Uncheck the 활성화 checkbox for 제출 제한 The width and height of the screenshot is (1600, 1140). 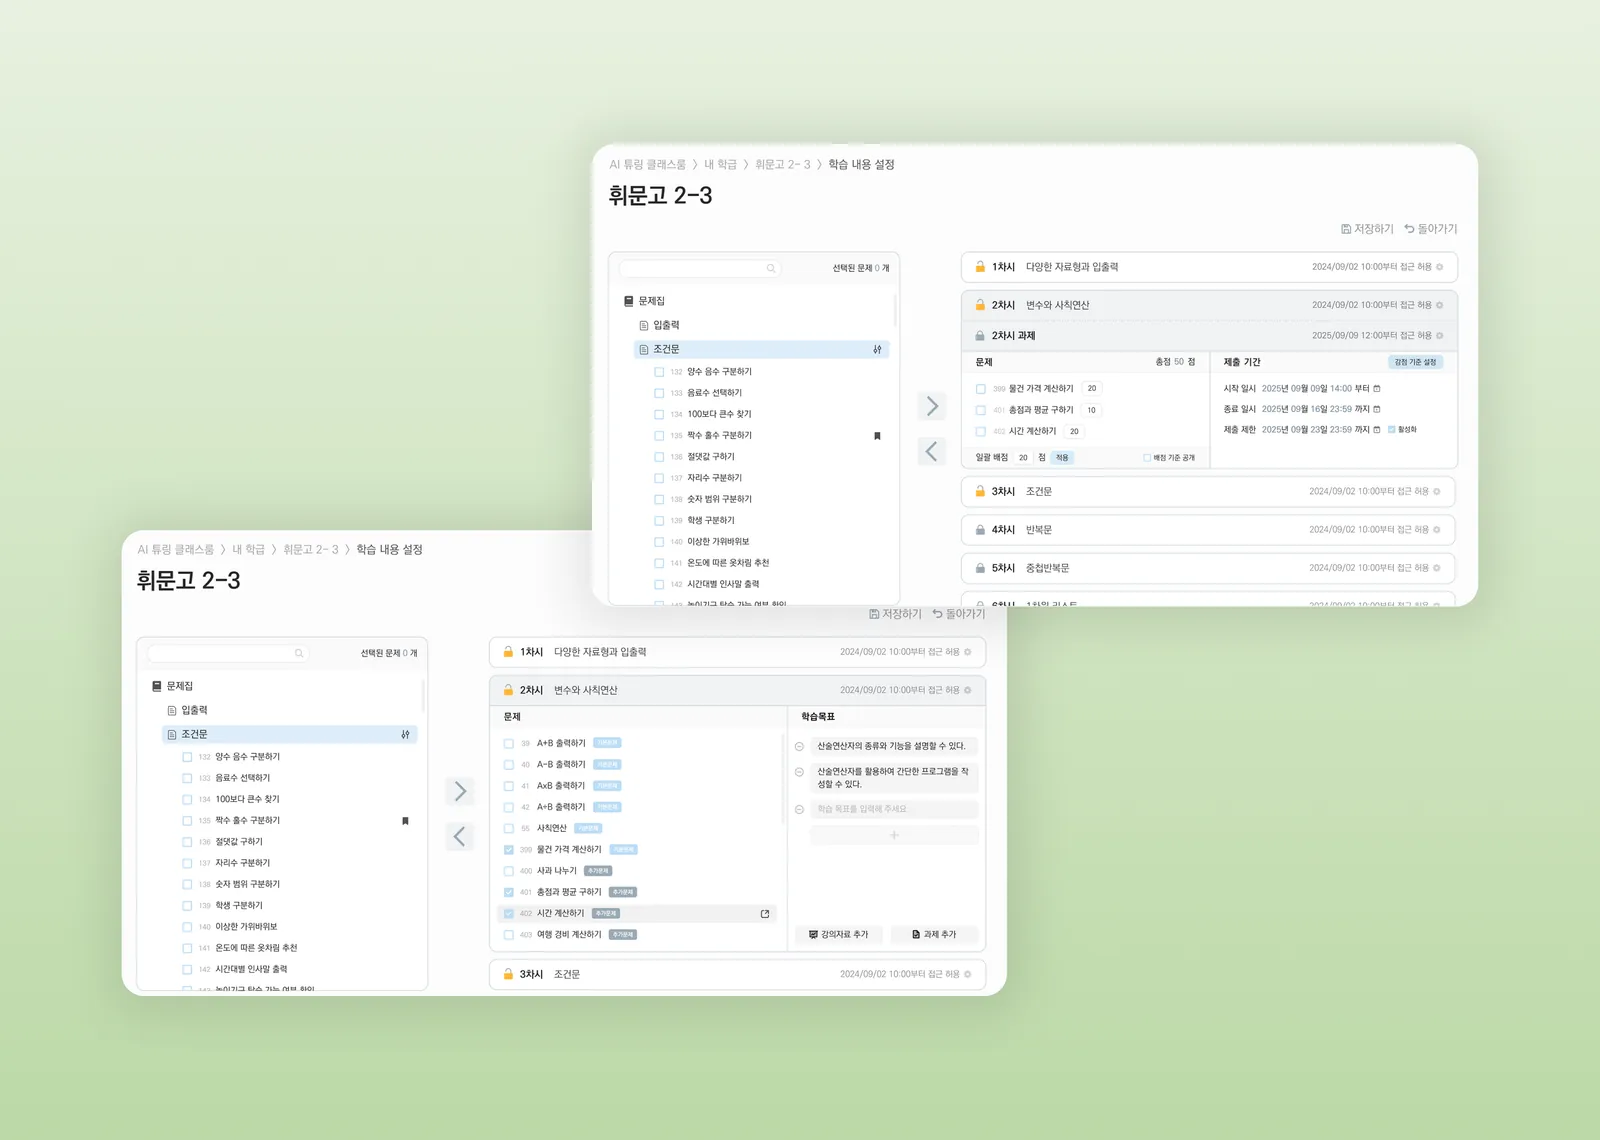click(x=1391, y=430)
